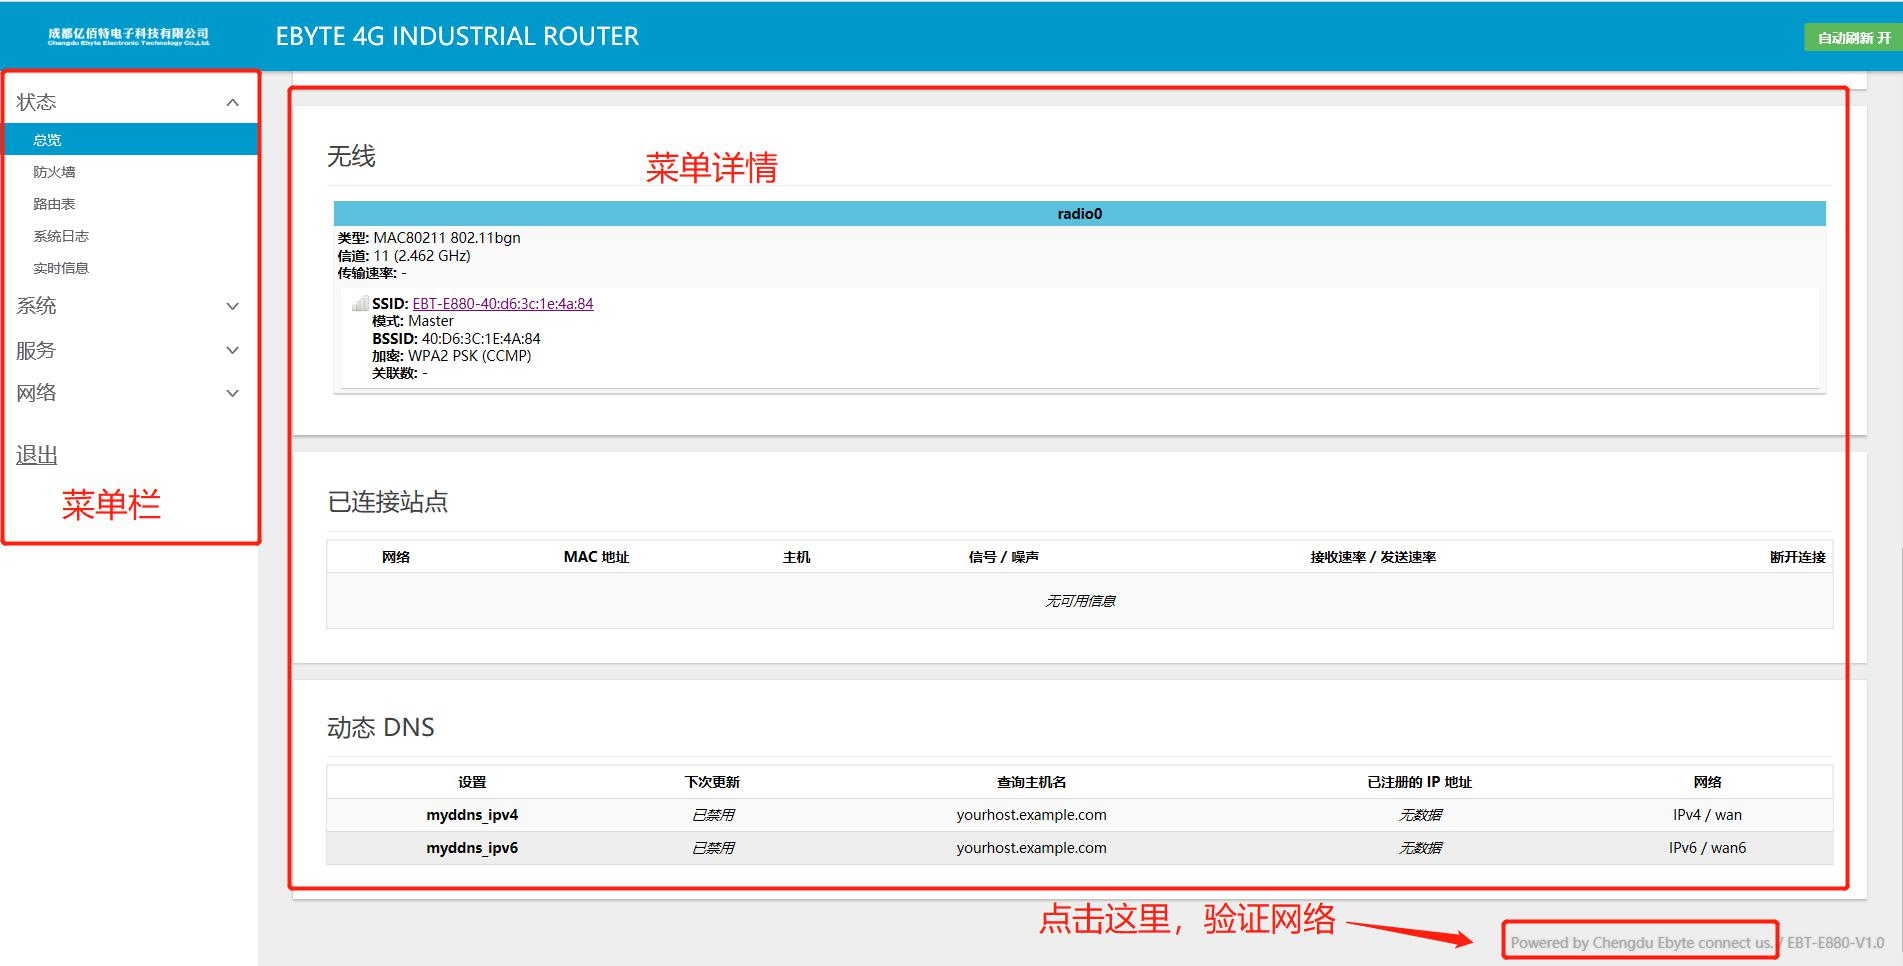Click the radio0 header bar
The image size is (1903, 966).
coord(1079,214)
